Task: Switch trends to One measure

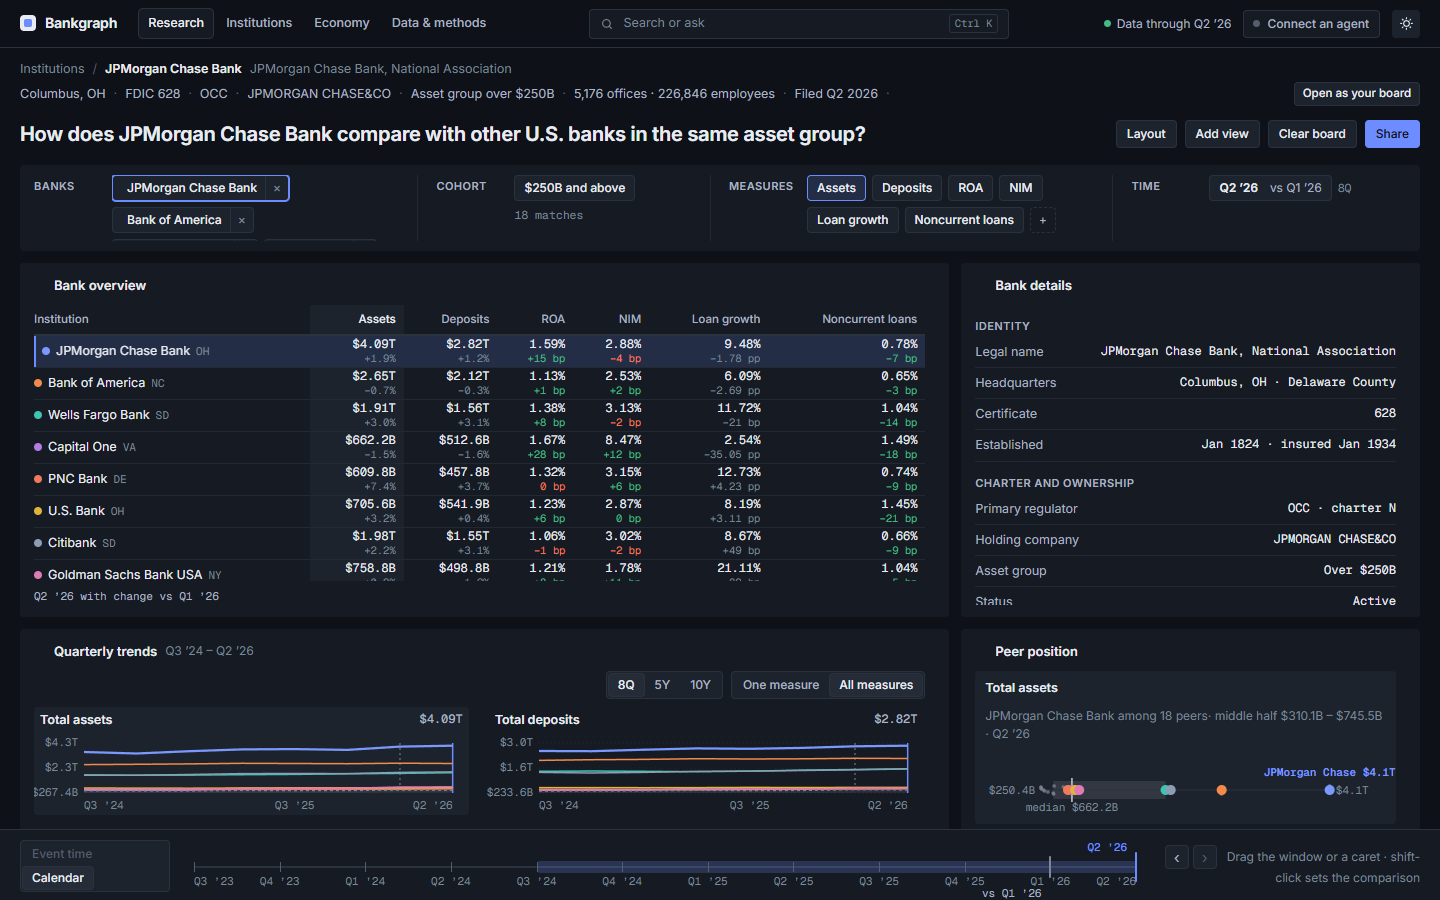Action: pos(780,685)
